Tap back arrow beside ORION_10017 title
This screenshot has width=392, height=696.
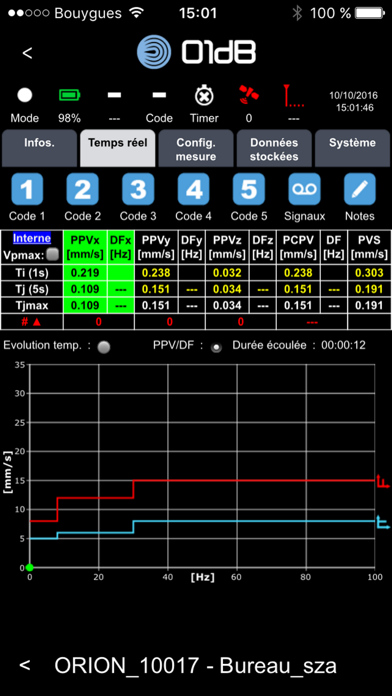(25, 665)
